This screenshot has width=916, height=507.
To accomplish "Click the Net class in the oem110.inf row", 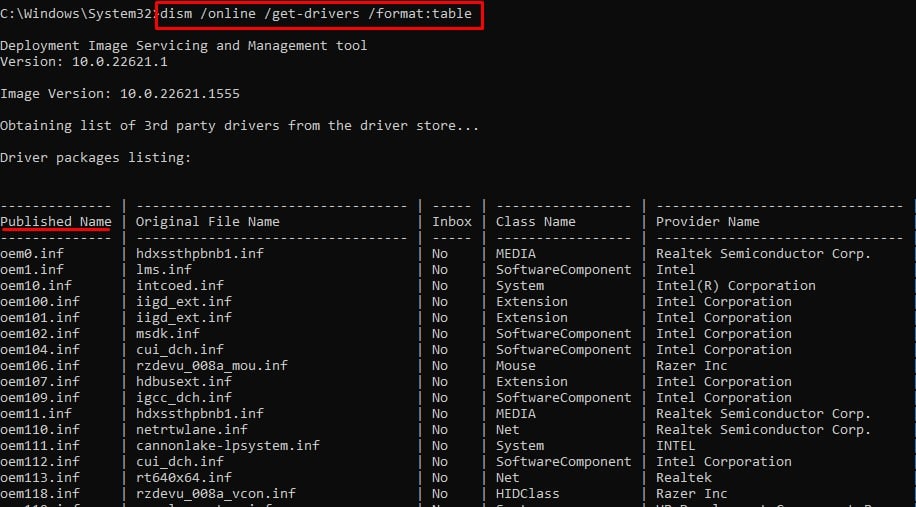I will pos(508,430).
